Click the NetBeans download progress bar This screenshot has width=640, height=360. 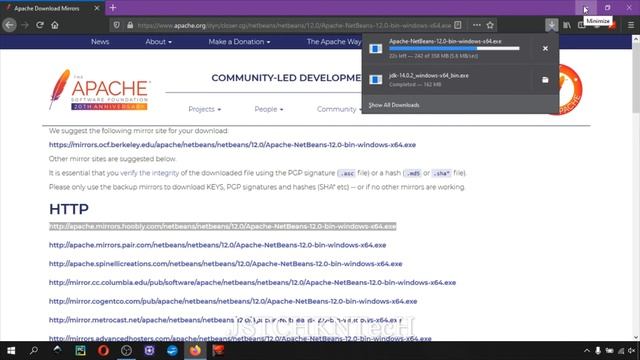click(454, 49)
